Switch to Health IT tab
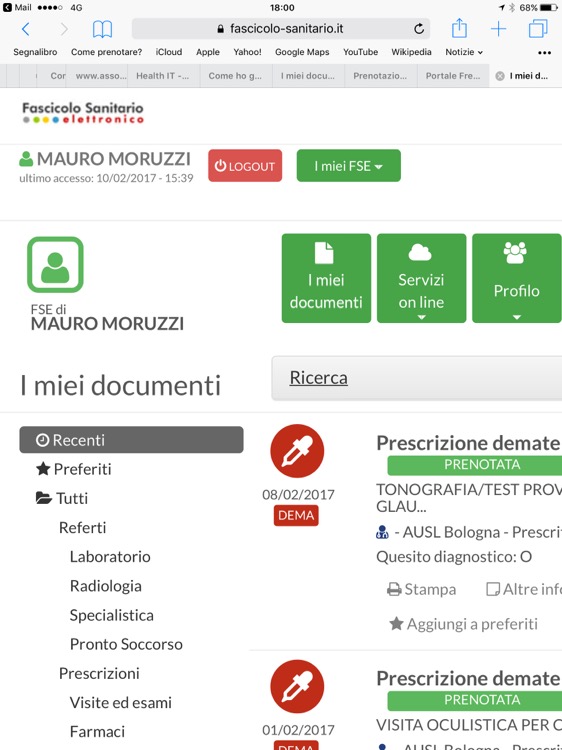The height and width of the screenshot is (750, 562). click(163, 76)
